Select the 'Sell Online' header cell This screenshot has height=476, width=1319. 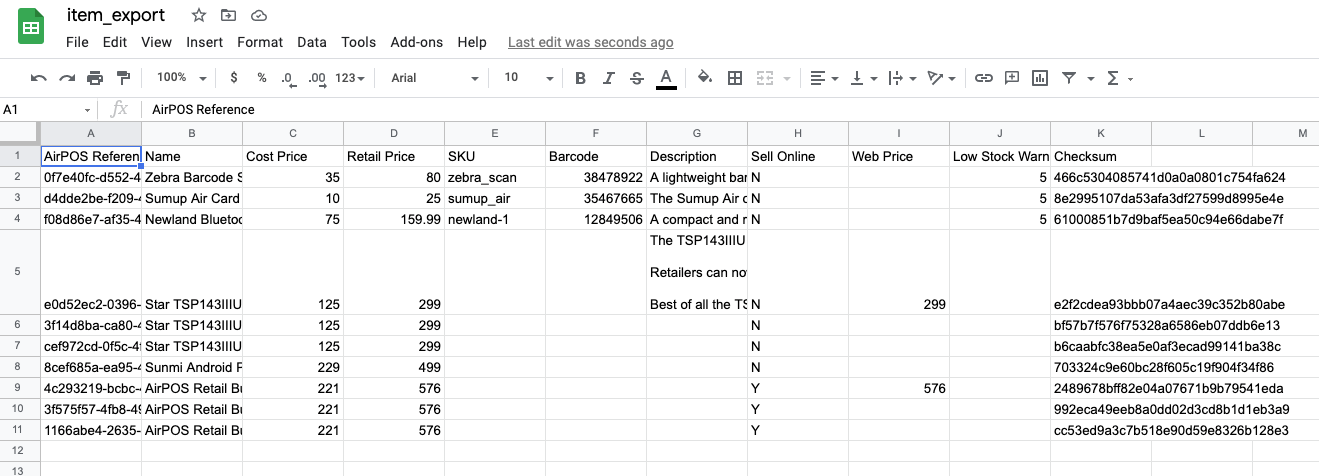[x=798, y=156]
